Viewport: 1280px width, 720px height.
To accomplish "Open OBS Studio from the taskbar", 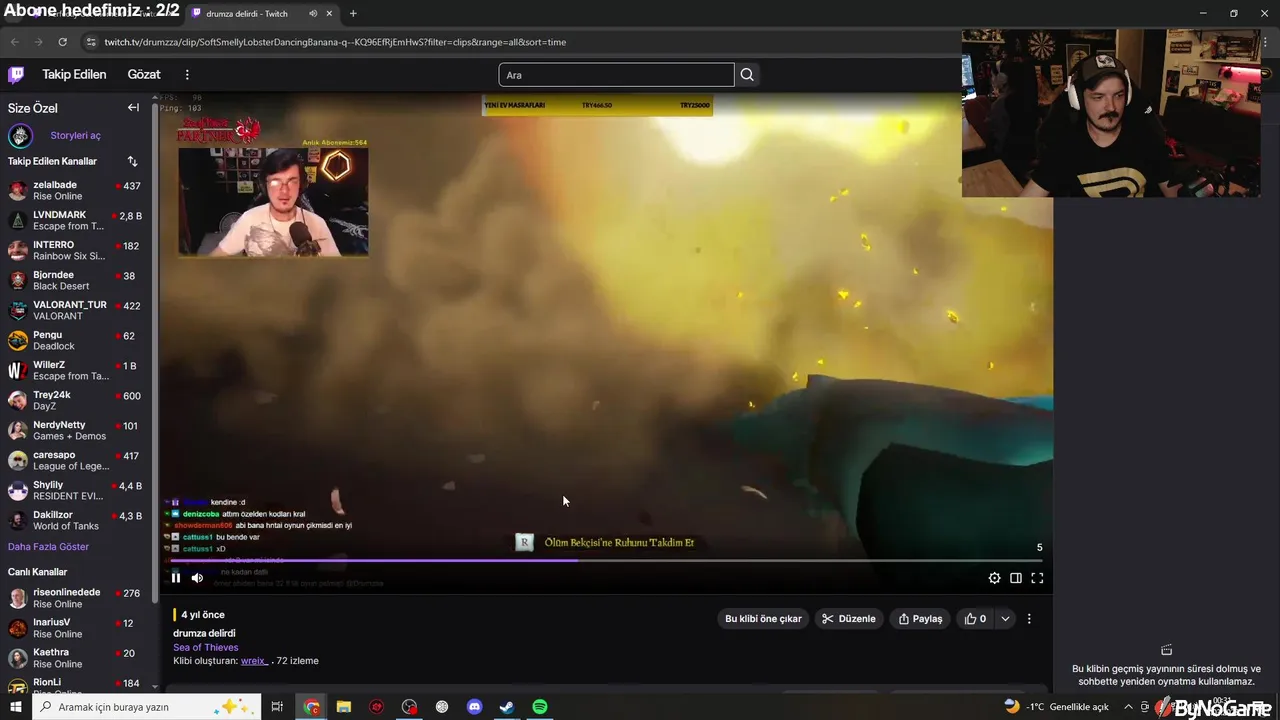I will click(x=442, y=707).
